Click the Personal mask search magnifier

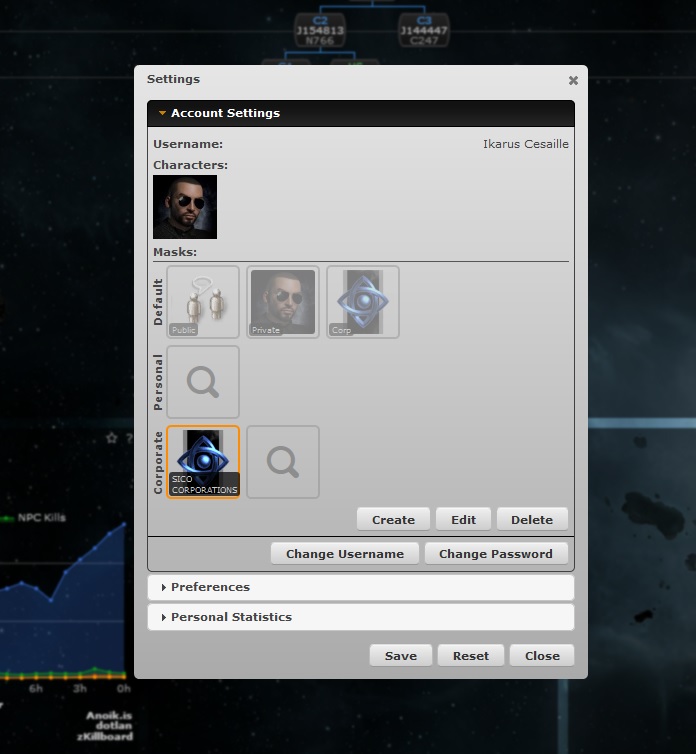coord(203,381)
